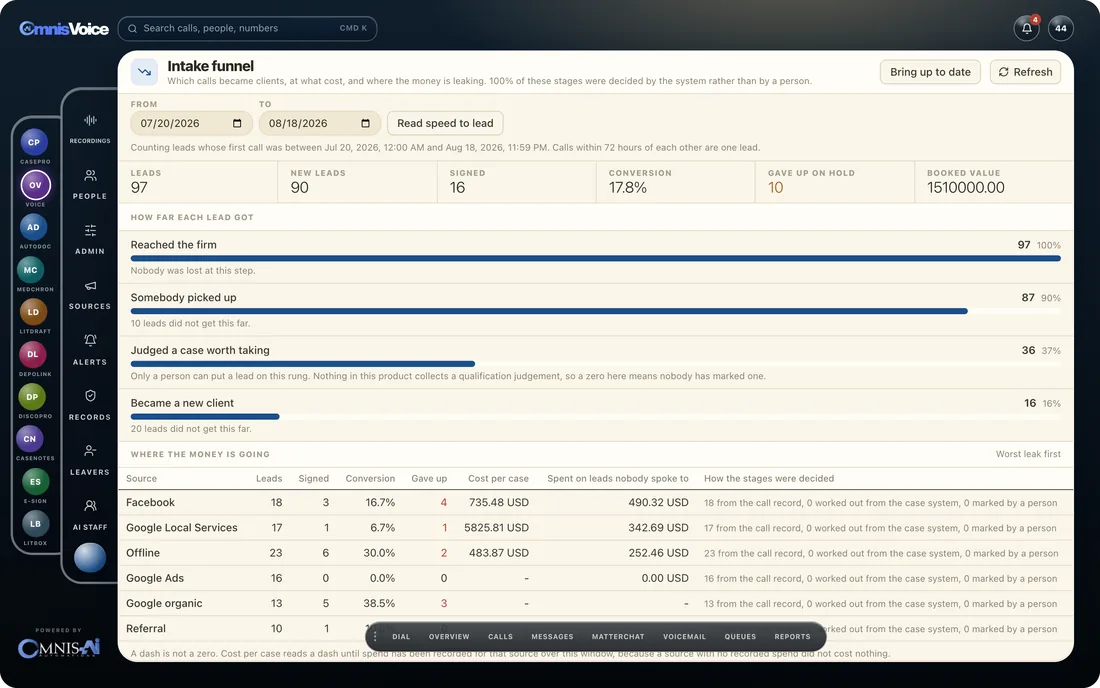
Task: Click the Conversion column header
Action: [x=370, y=479]
